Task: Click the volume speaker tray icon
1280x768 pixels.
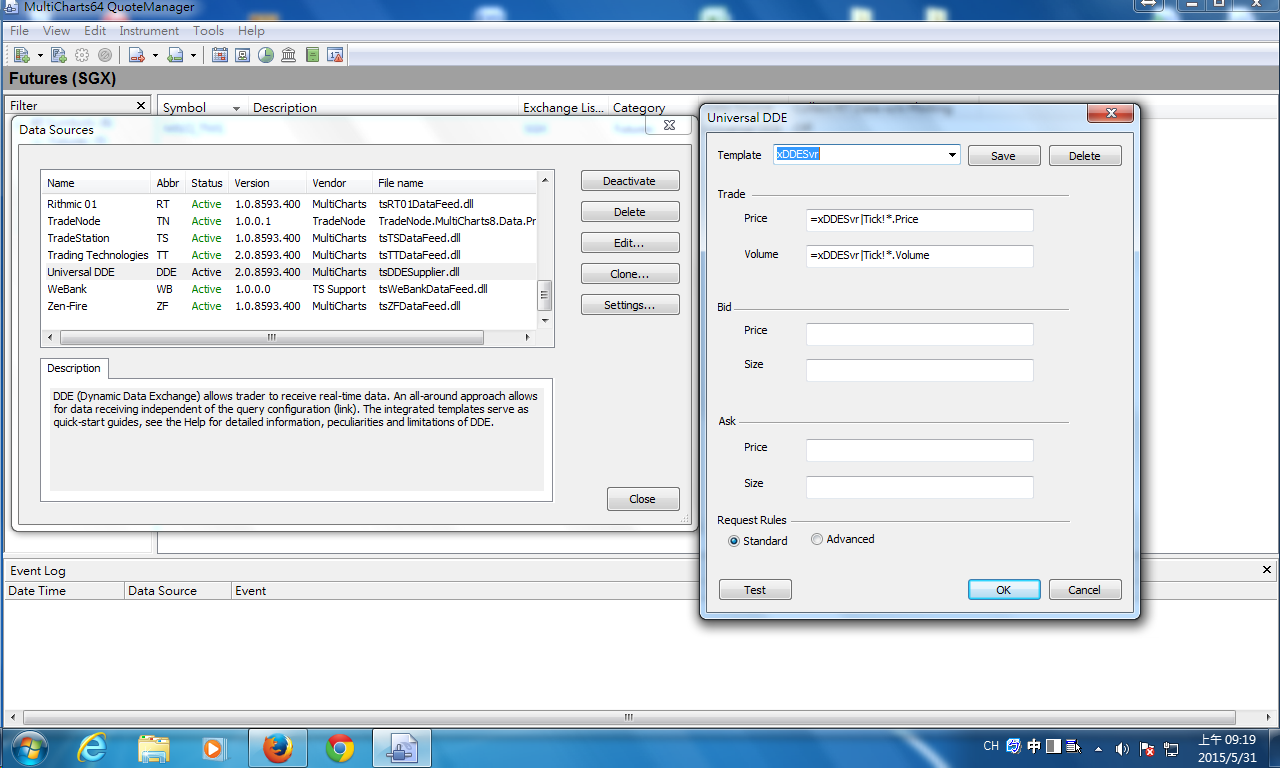Action: pos(1122,748)
